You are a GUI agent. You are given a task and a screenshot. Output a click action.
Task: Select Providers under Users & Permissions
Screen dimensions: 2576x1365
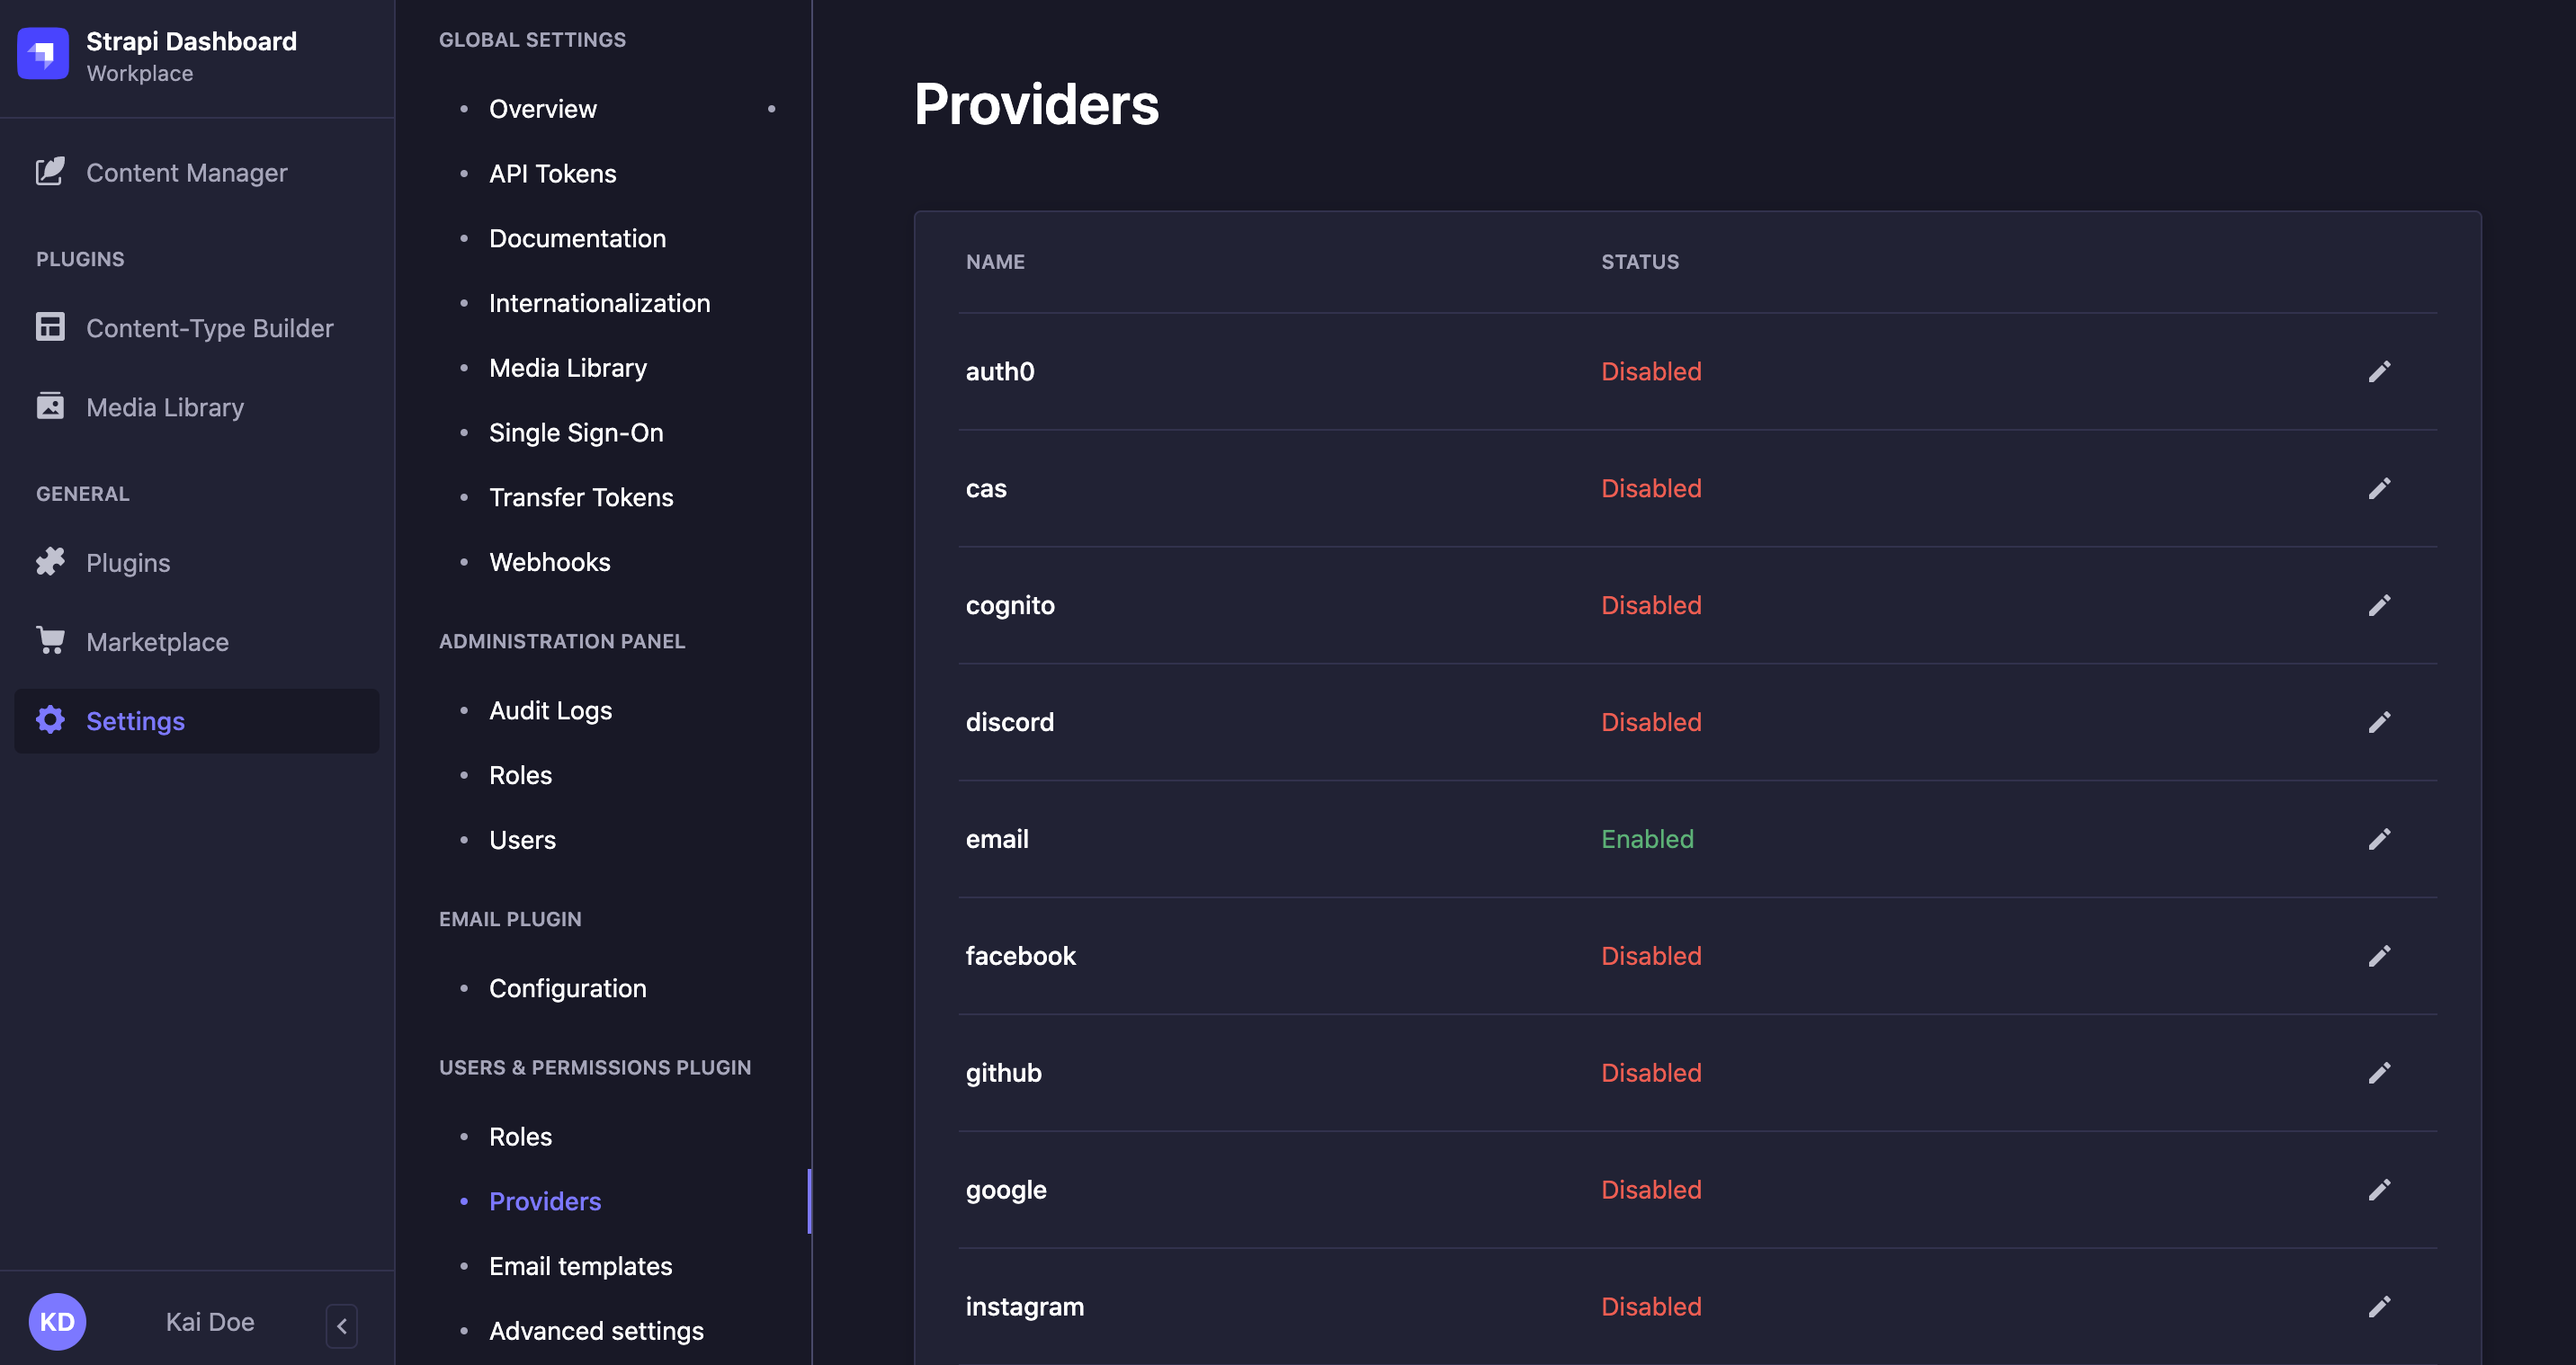point(544,1201)
